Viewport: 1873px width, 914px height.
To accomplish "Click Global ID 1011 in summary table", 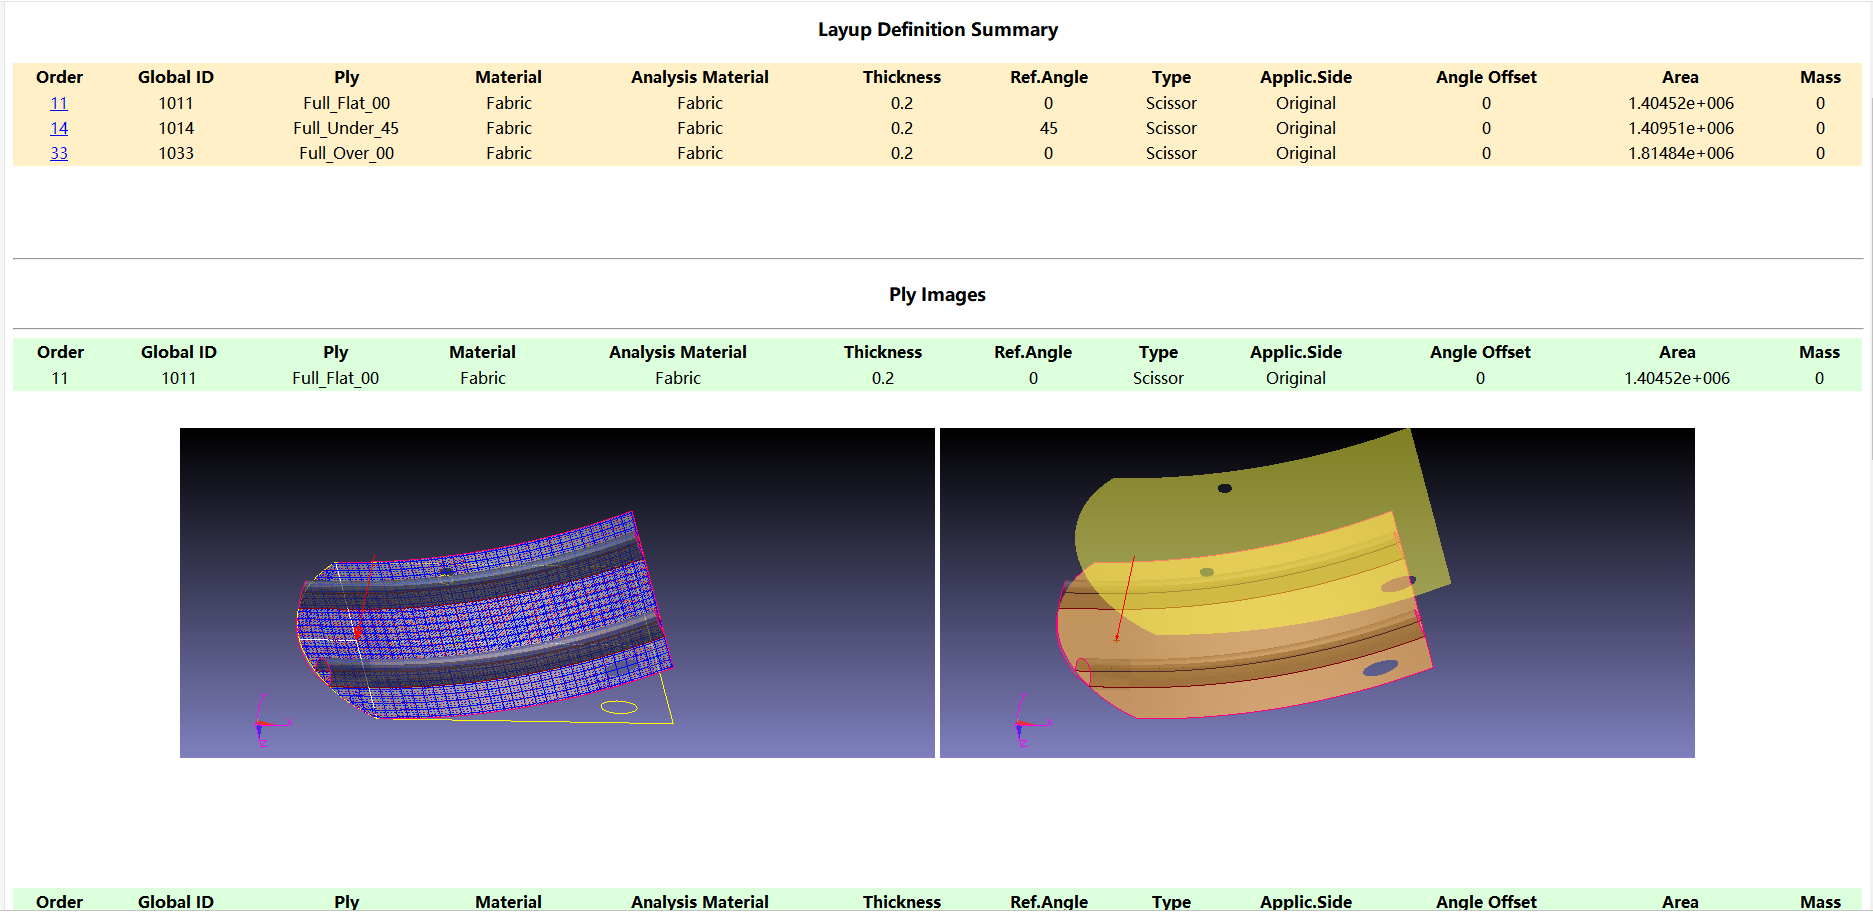I will (x=176, y=103).
